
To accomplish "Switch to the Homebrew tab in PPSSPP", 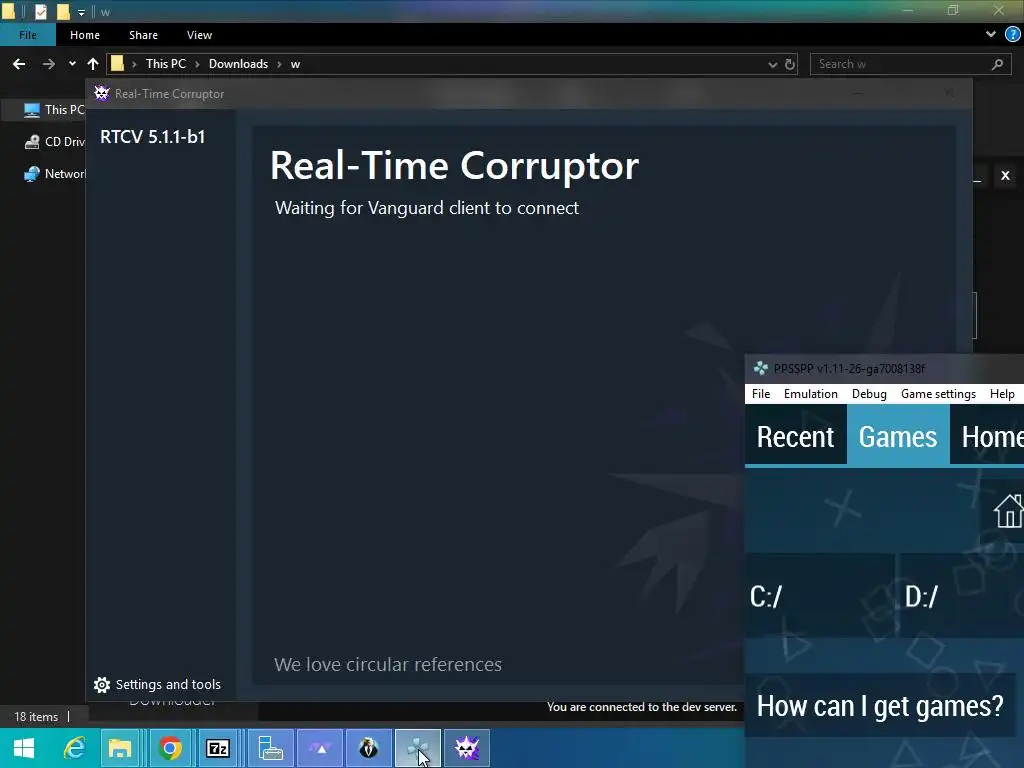I will tap(987, 436).
